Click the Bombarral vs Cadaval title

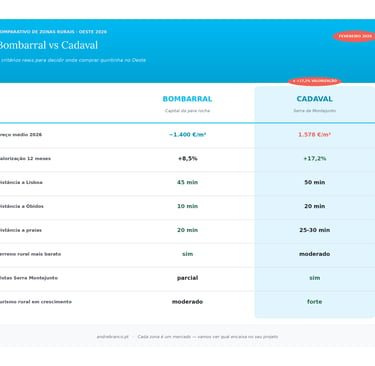point(48,45)
